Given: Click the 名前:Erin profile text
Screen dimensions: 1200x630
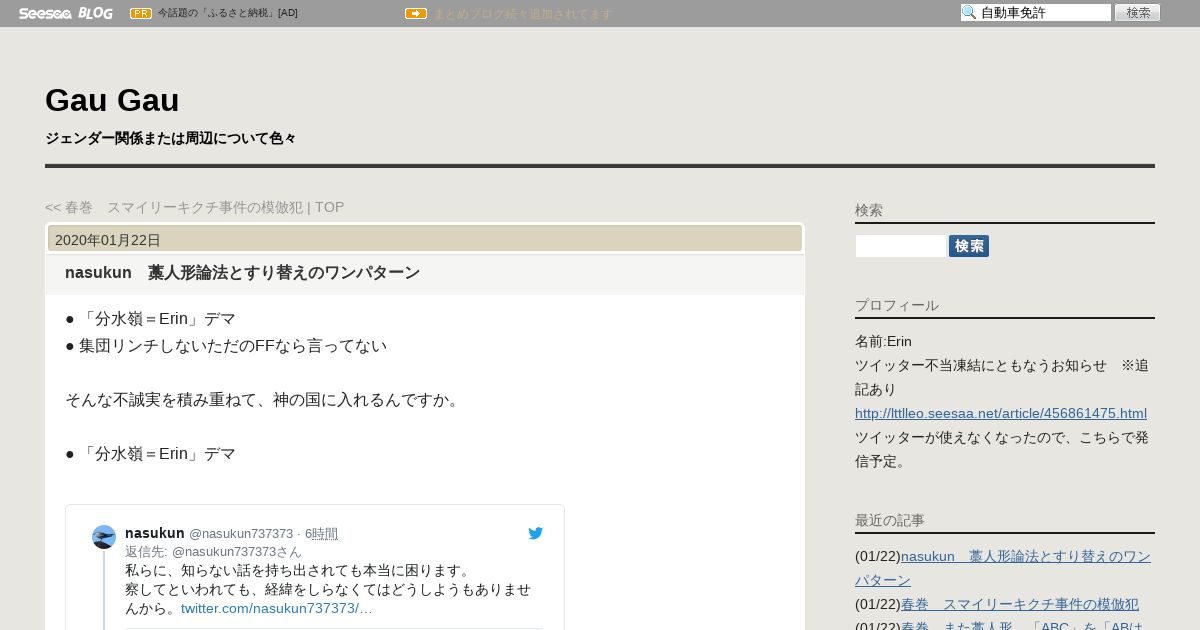Looking at the screenshot, I should [883, 341].
